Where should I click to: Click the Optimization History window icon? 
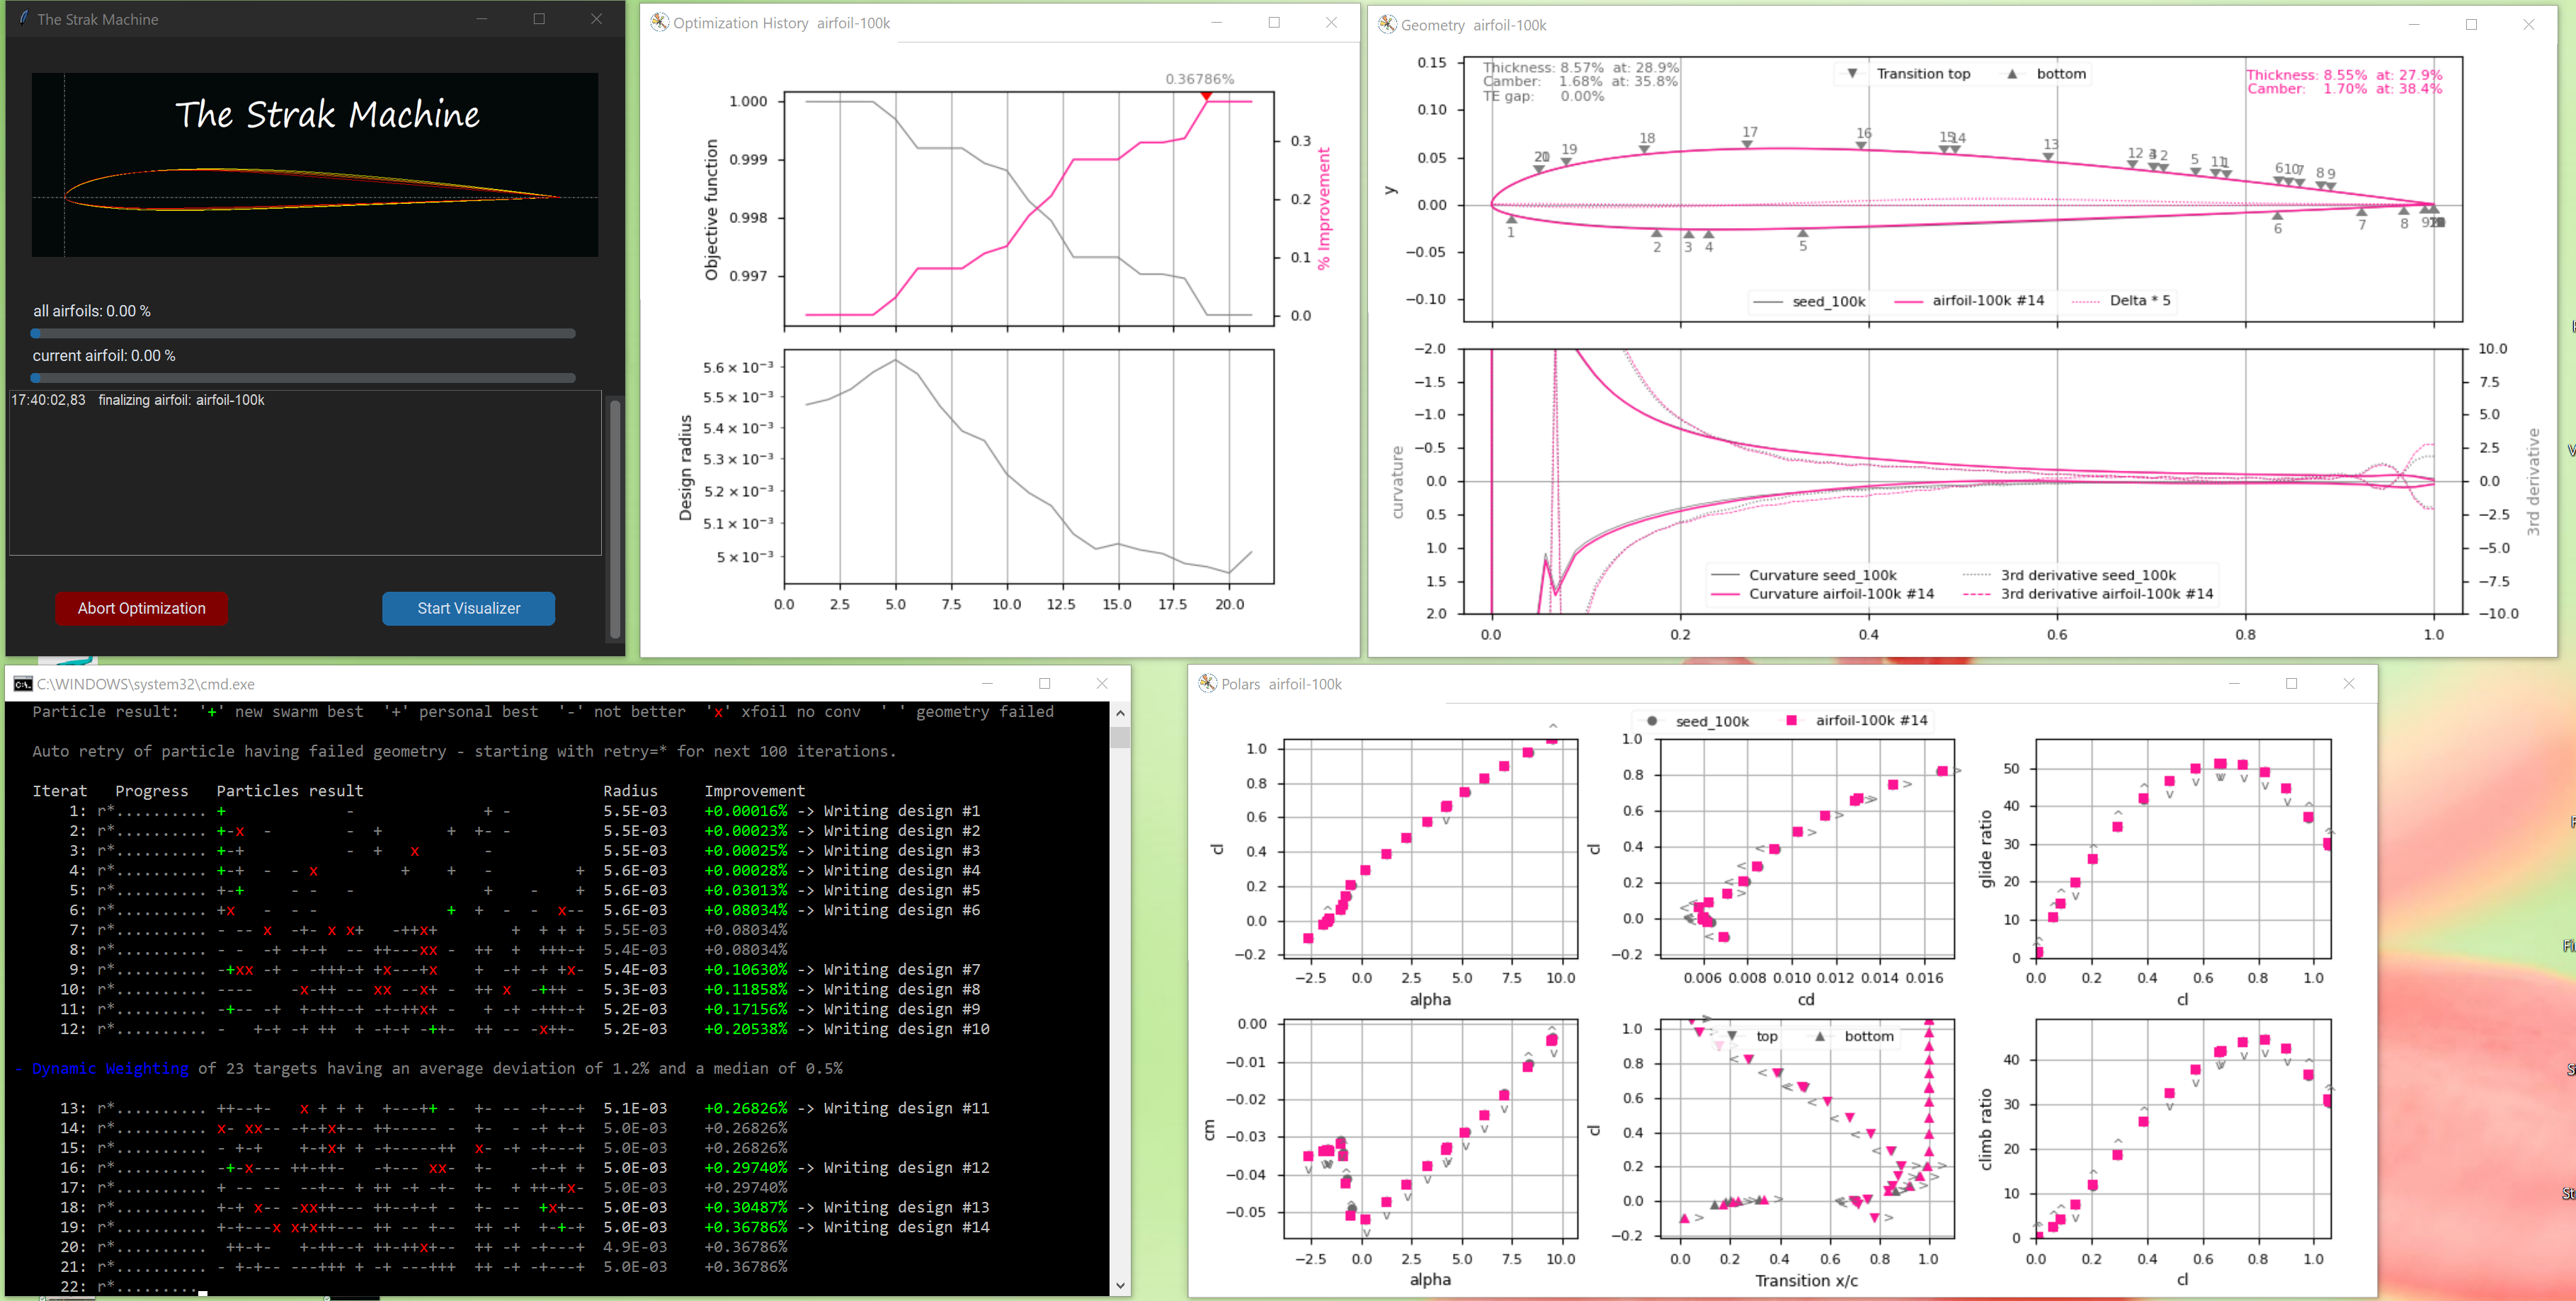click(x=659, y=22)
